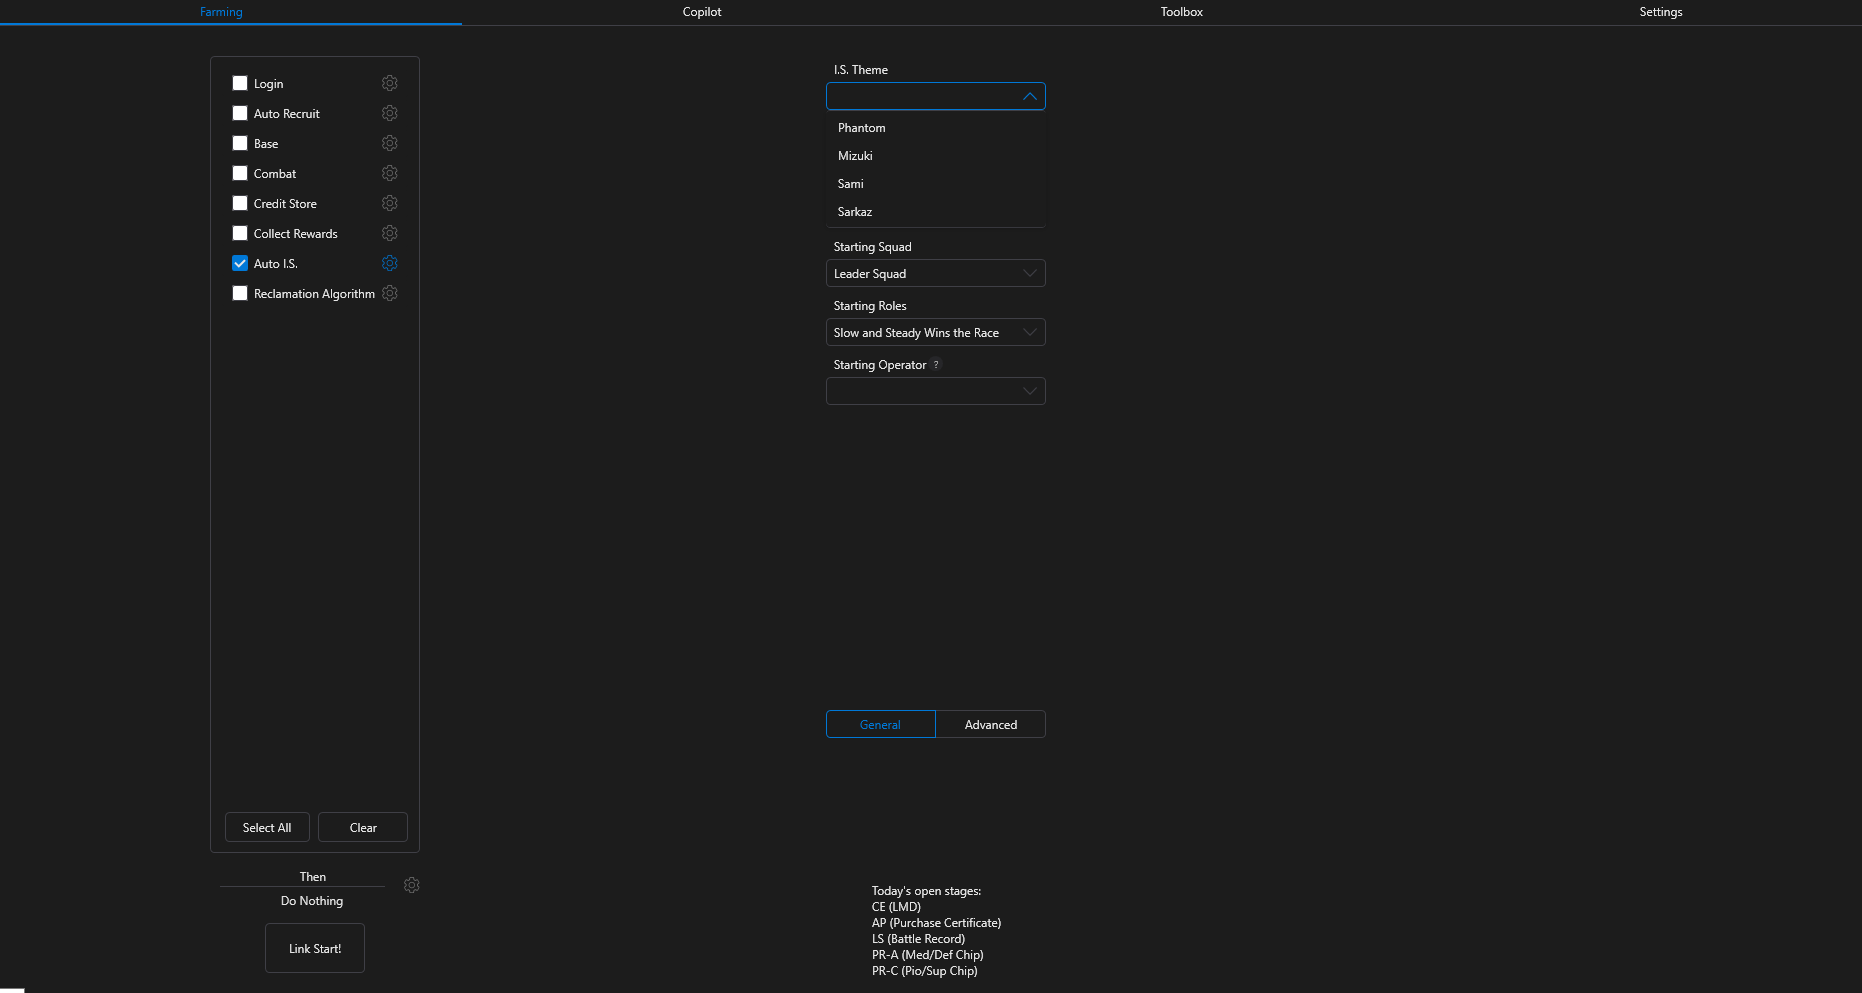Viewport: 1862px width, 993px height.
Task: Select Sarkaz in the I.S. Theme list
Action: (936, 212)
